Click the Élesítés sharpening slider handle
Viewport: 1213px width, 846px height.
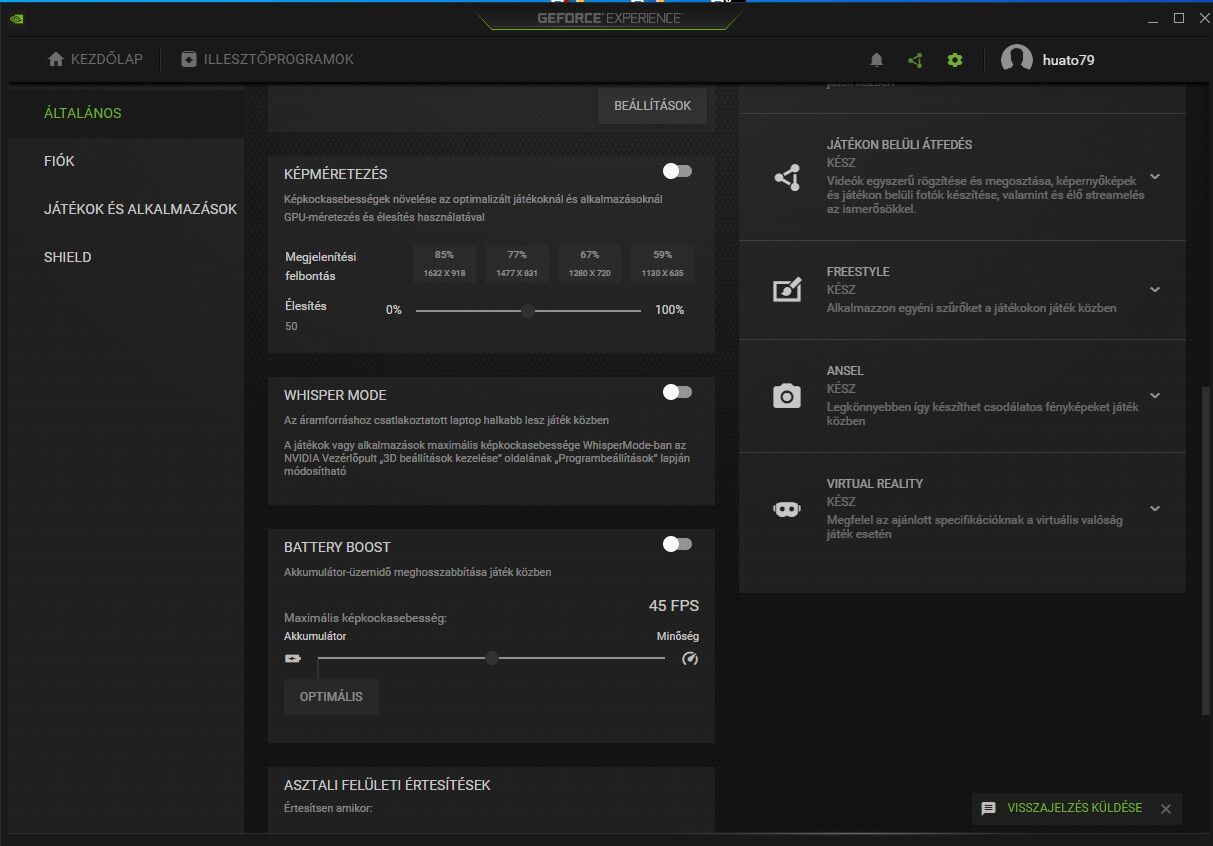click(527, 311)
